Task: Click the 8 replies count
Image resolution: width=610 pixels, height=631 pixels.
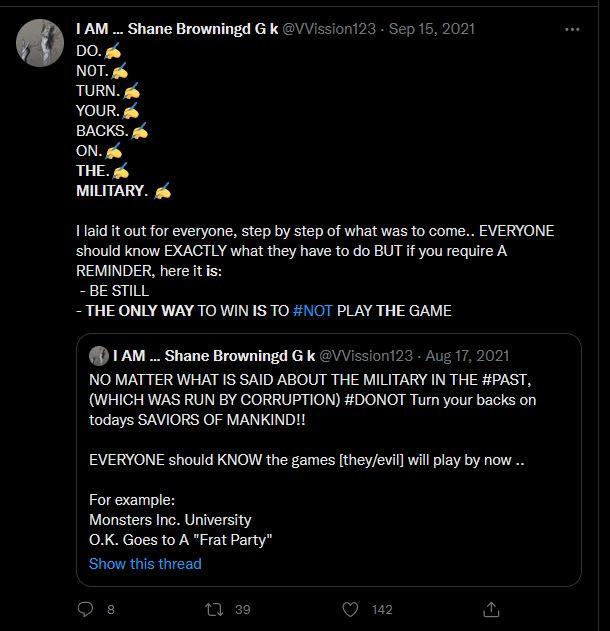Action: 111,609
